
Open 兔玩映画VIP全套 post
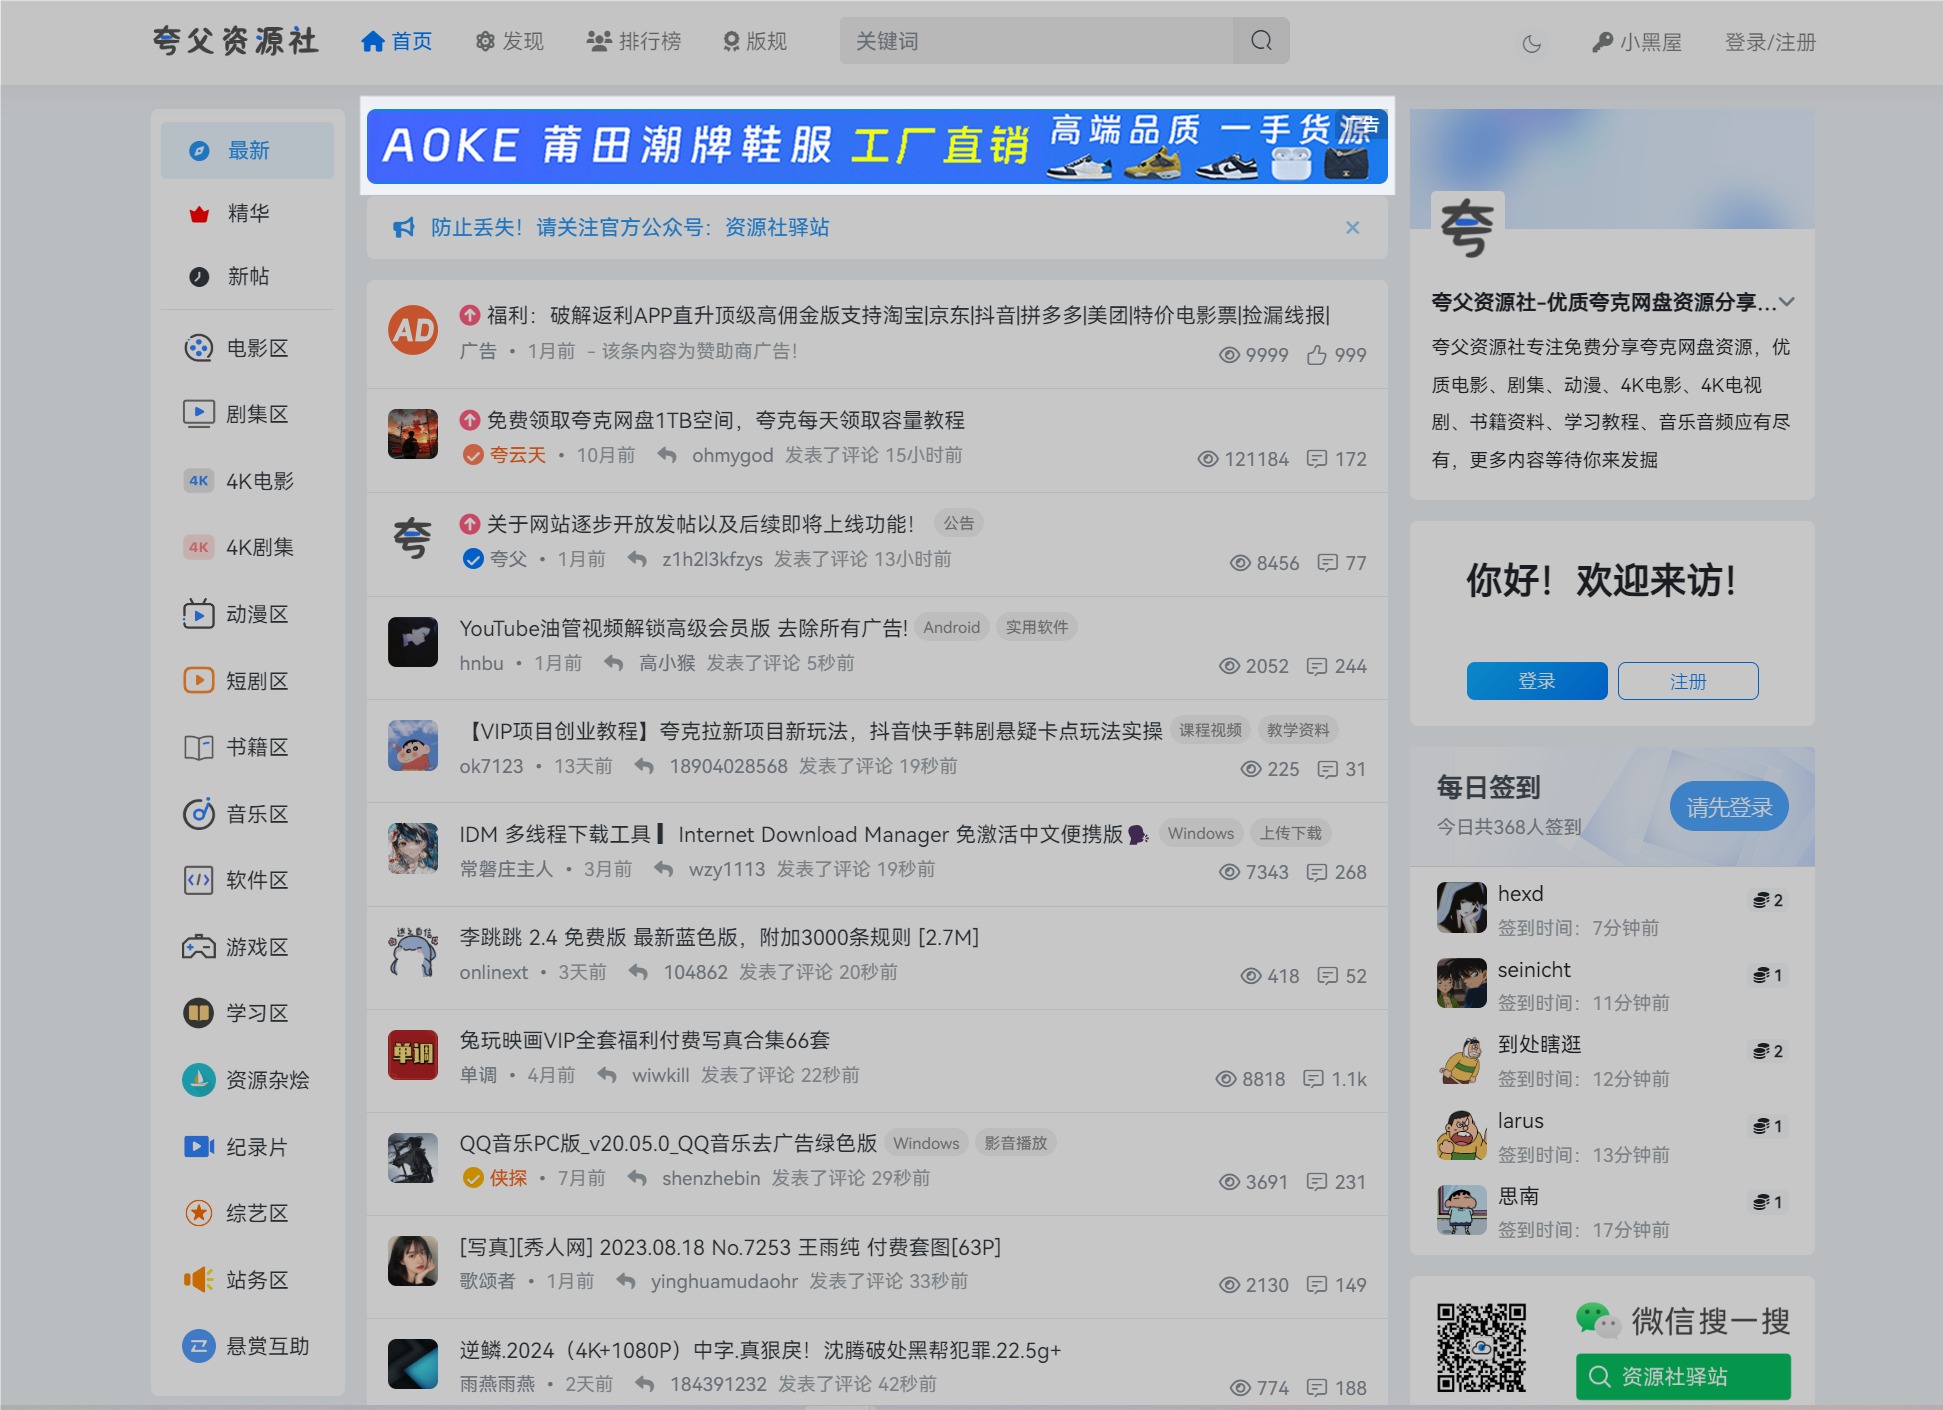point(644,1040)
